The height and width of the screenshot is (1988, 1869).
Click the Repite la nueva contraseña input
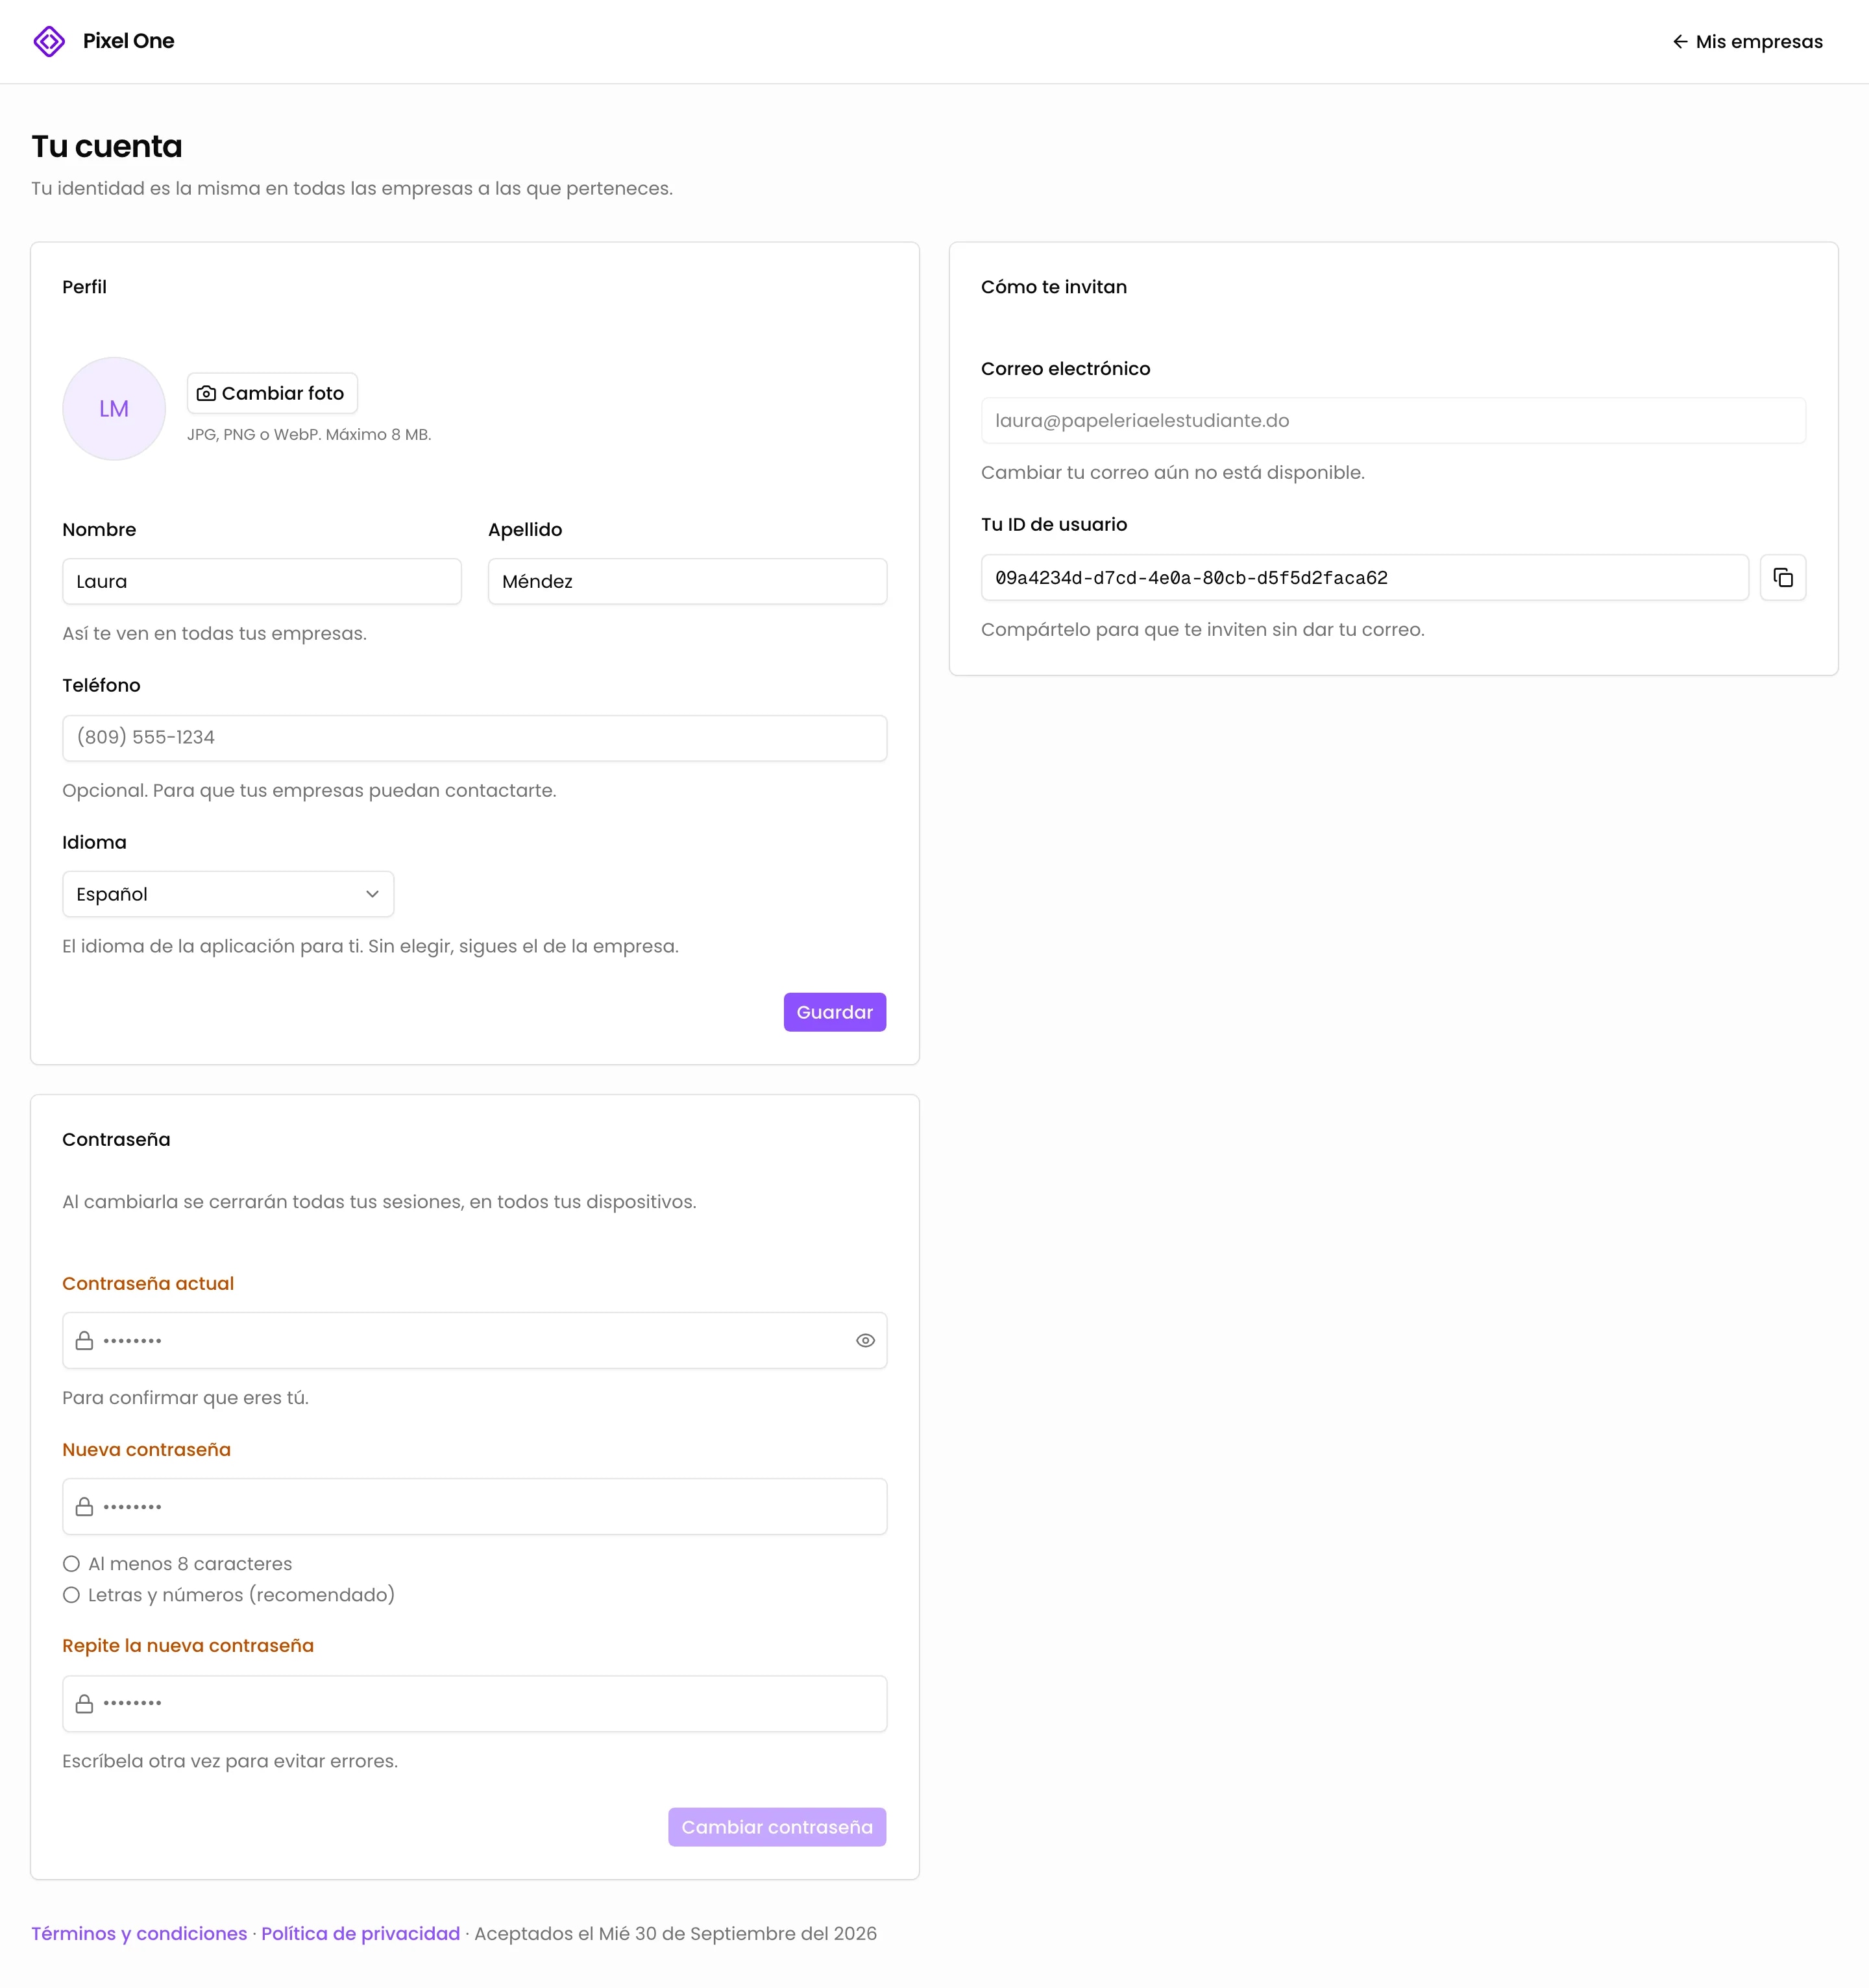pyautogui.click(x=474, y=1703)
